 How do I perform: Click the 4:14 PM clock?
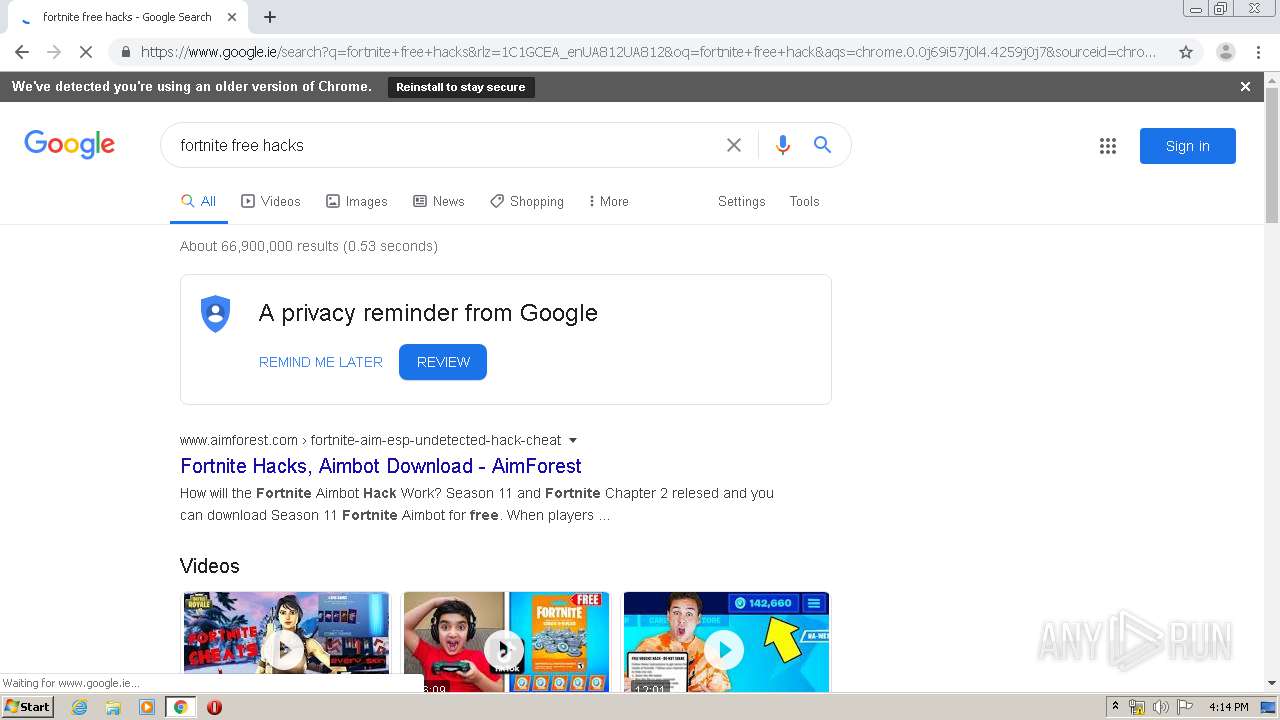[1228, 707]
